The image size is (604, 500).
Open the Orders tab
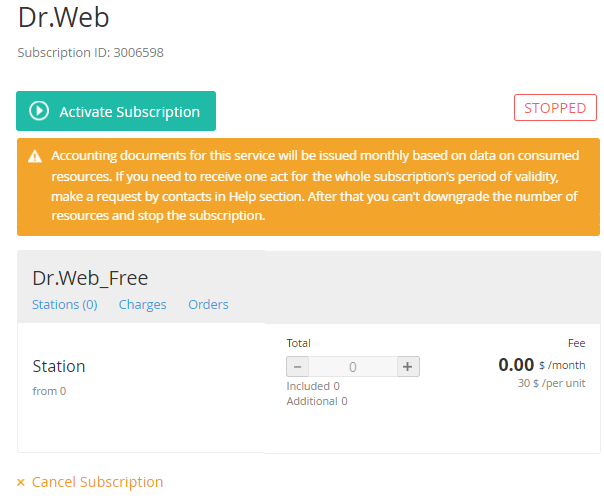tap(208, 304)
